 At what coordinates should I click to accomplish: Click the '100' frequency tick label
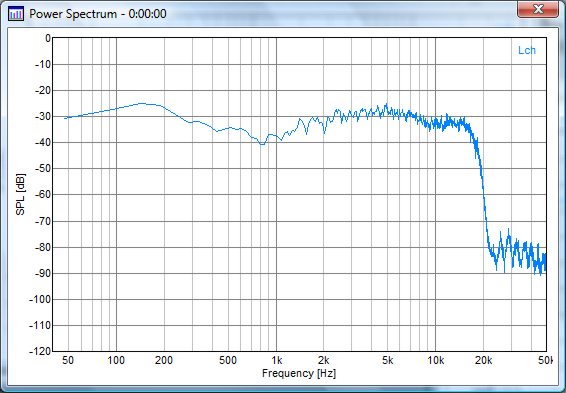116,360
